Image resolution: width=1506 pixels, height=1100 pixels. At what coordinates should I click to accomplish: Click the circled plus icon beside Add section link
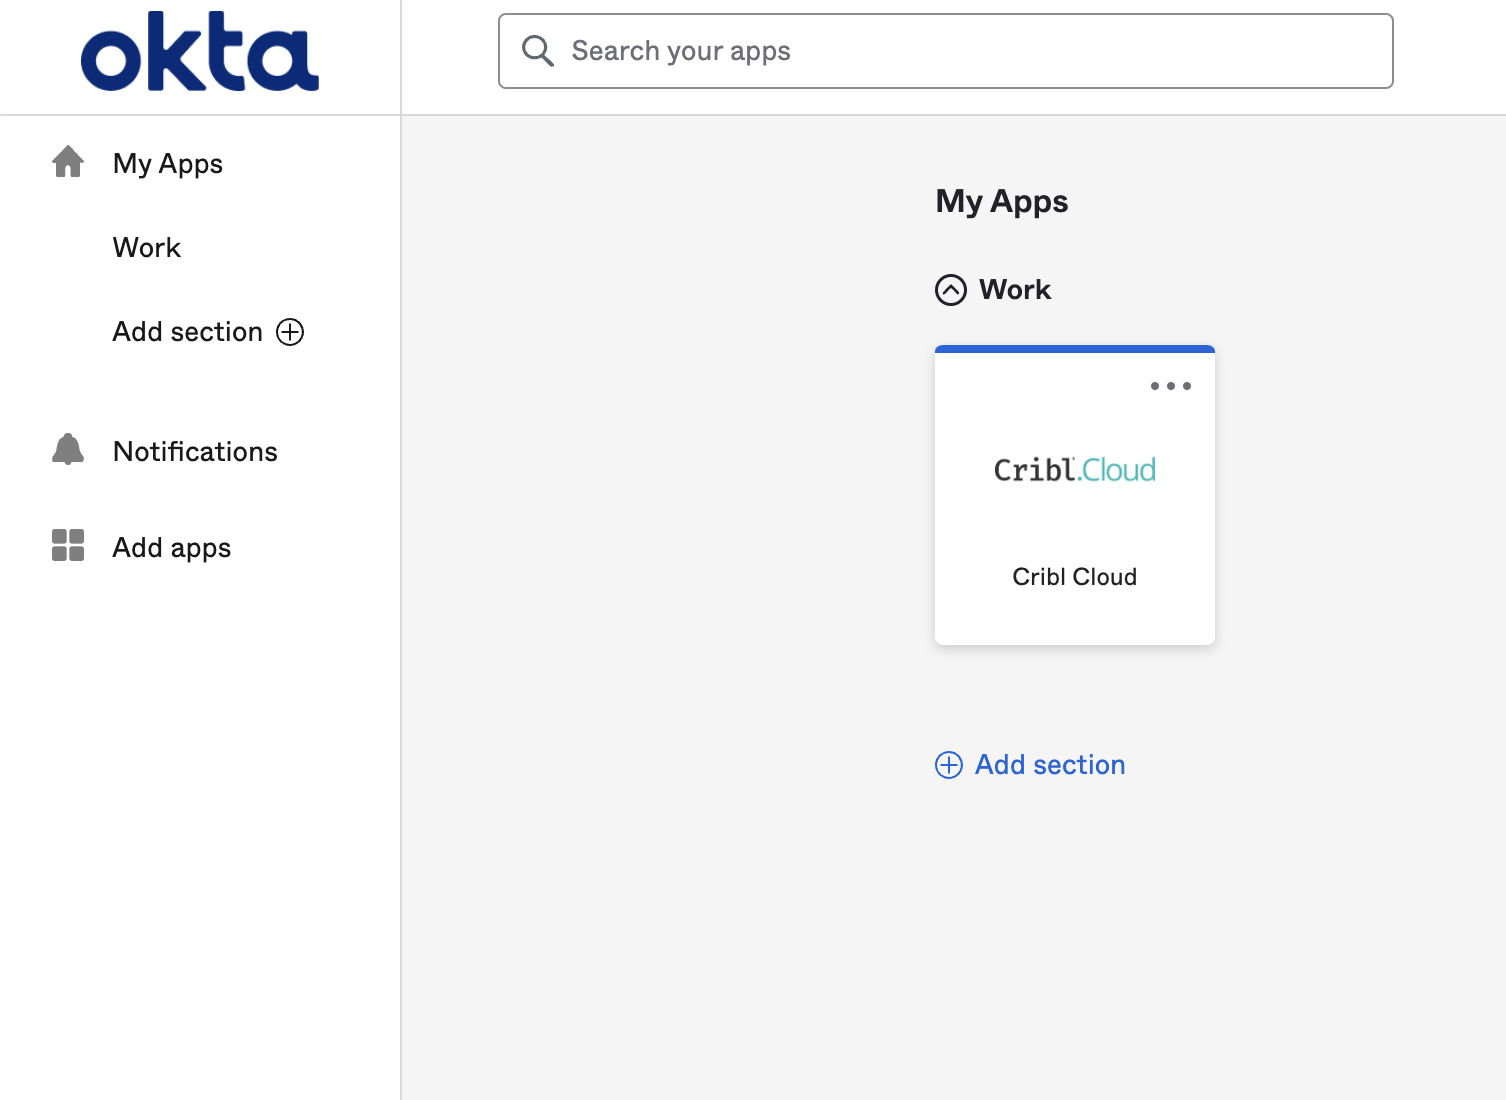pos(947,765)
